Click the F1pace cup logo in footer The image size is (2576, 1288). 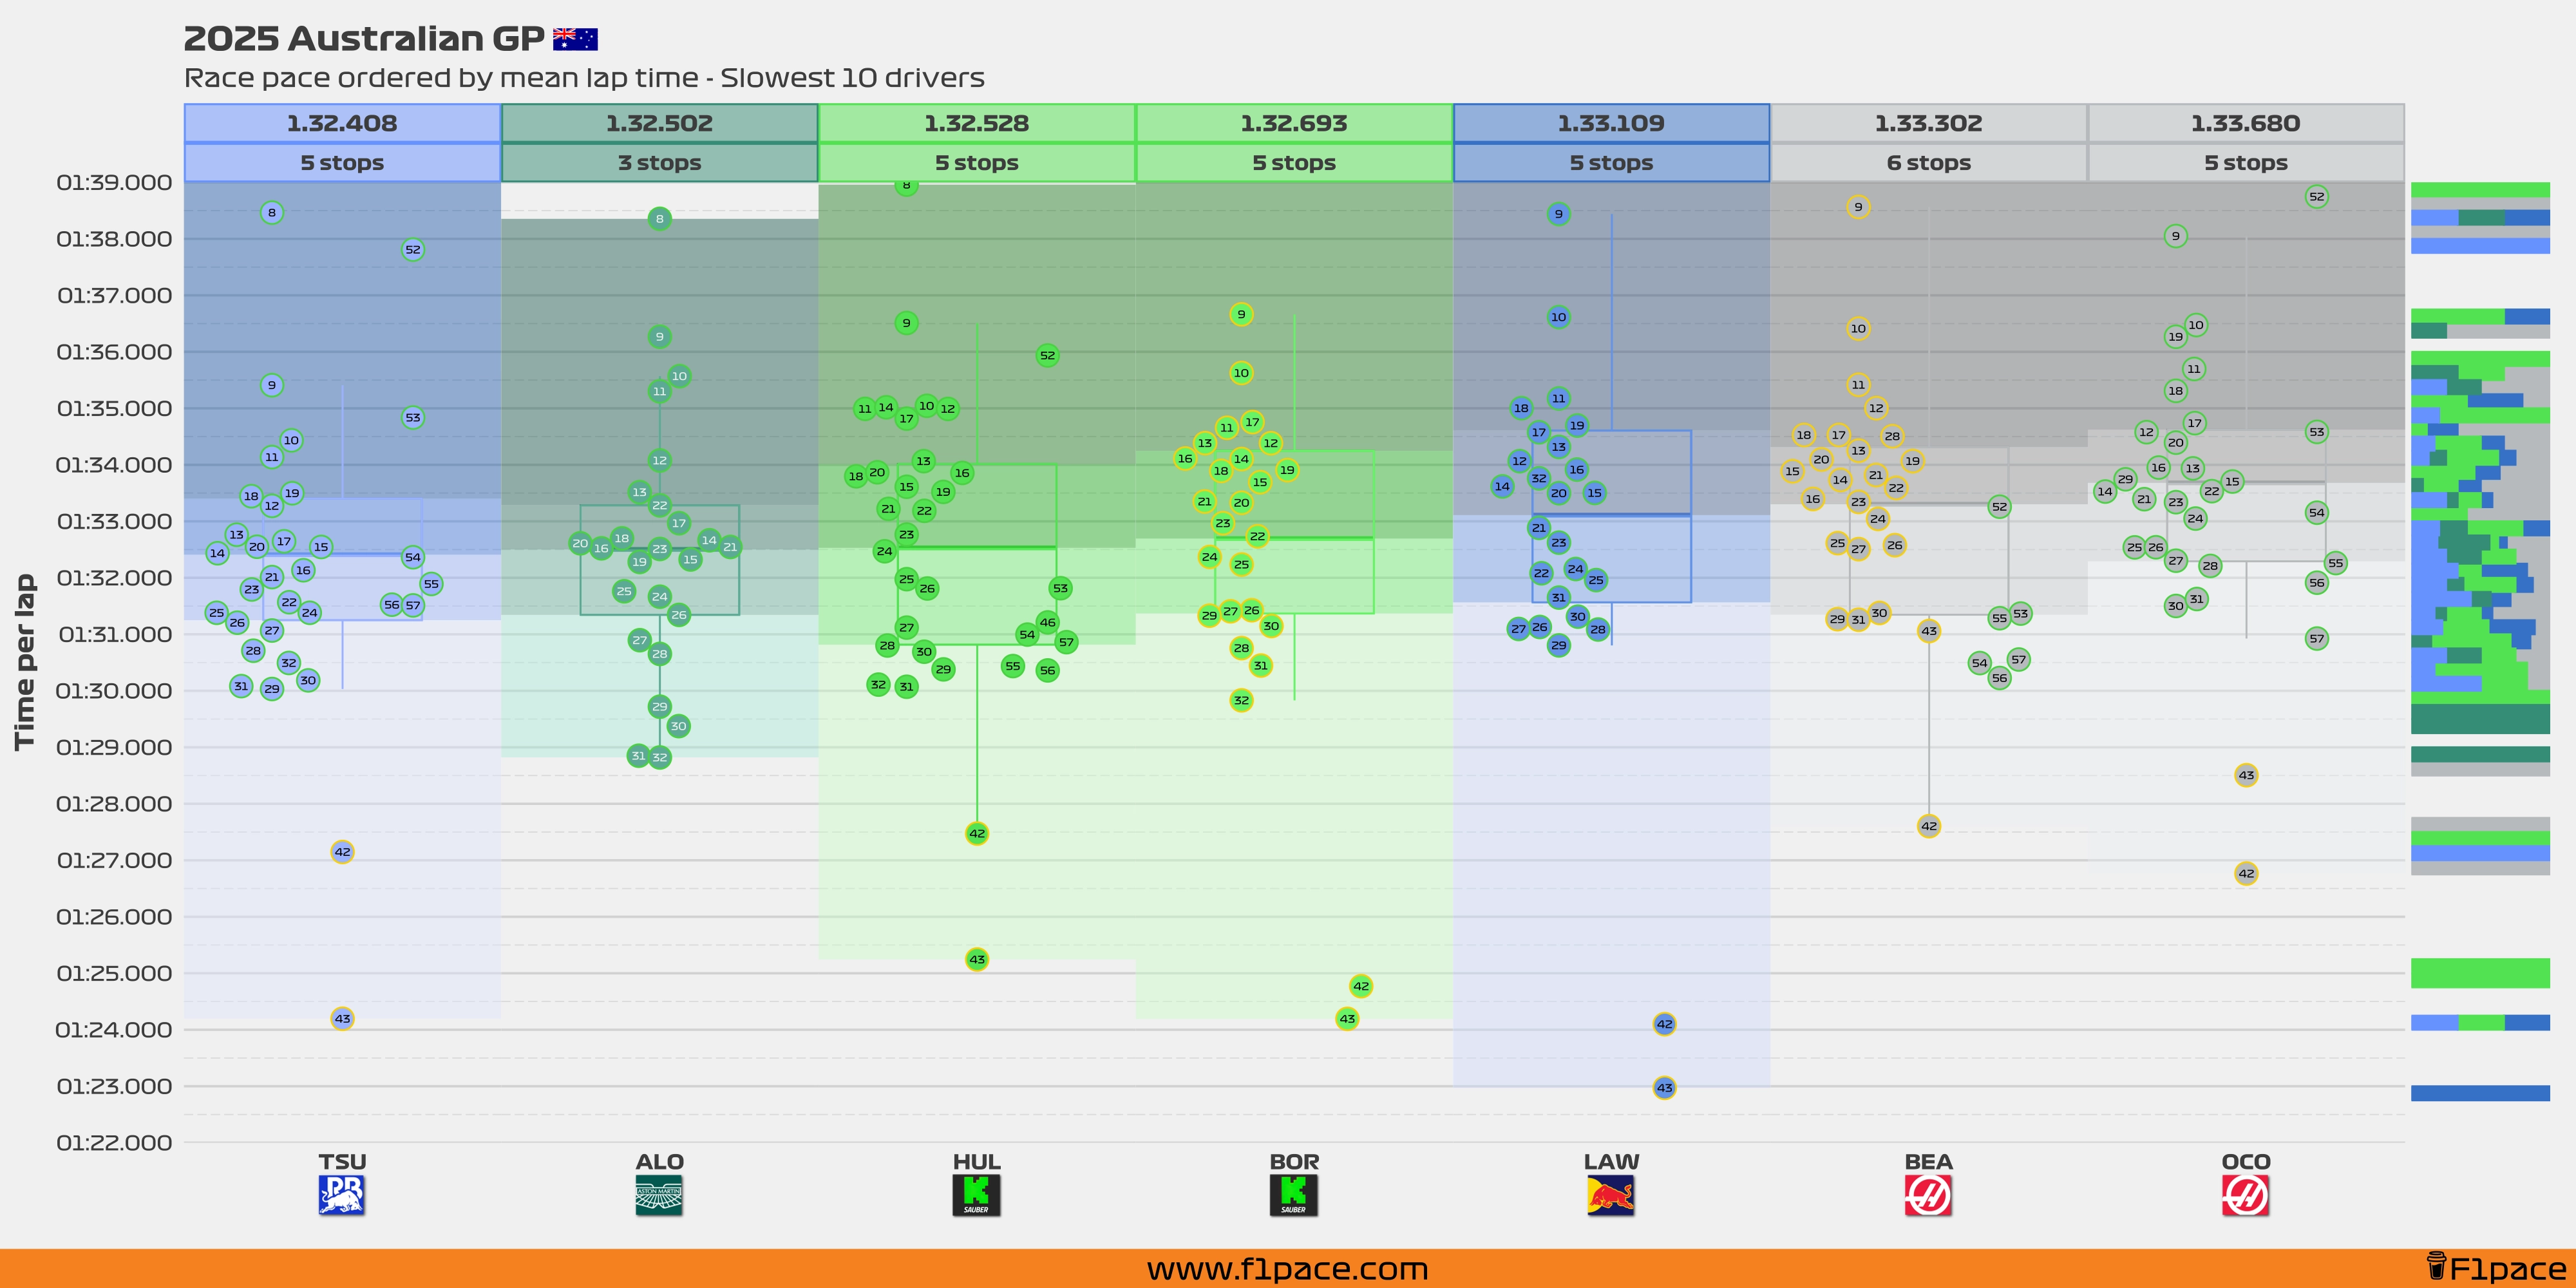(2436, 1267)
